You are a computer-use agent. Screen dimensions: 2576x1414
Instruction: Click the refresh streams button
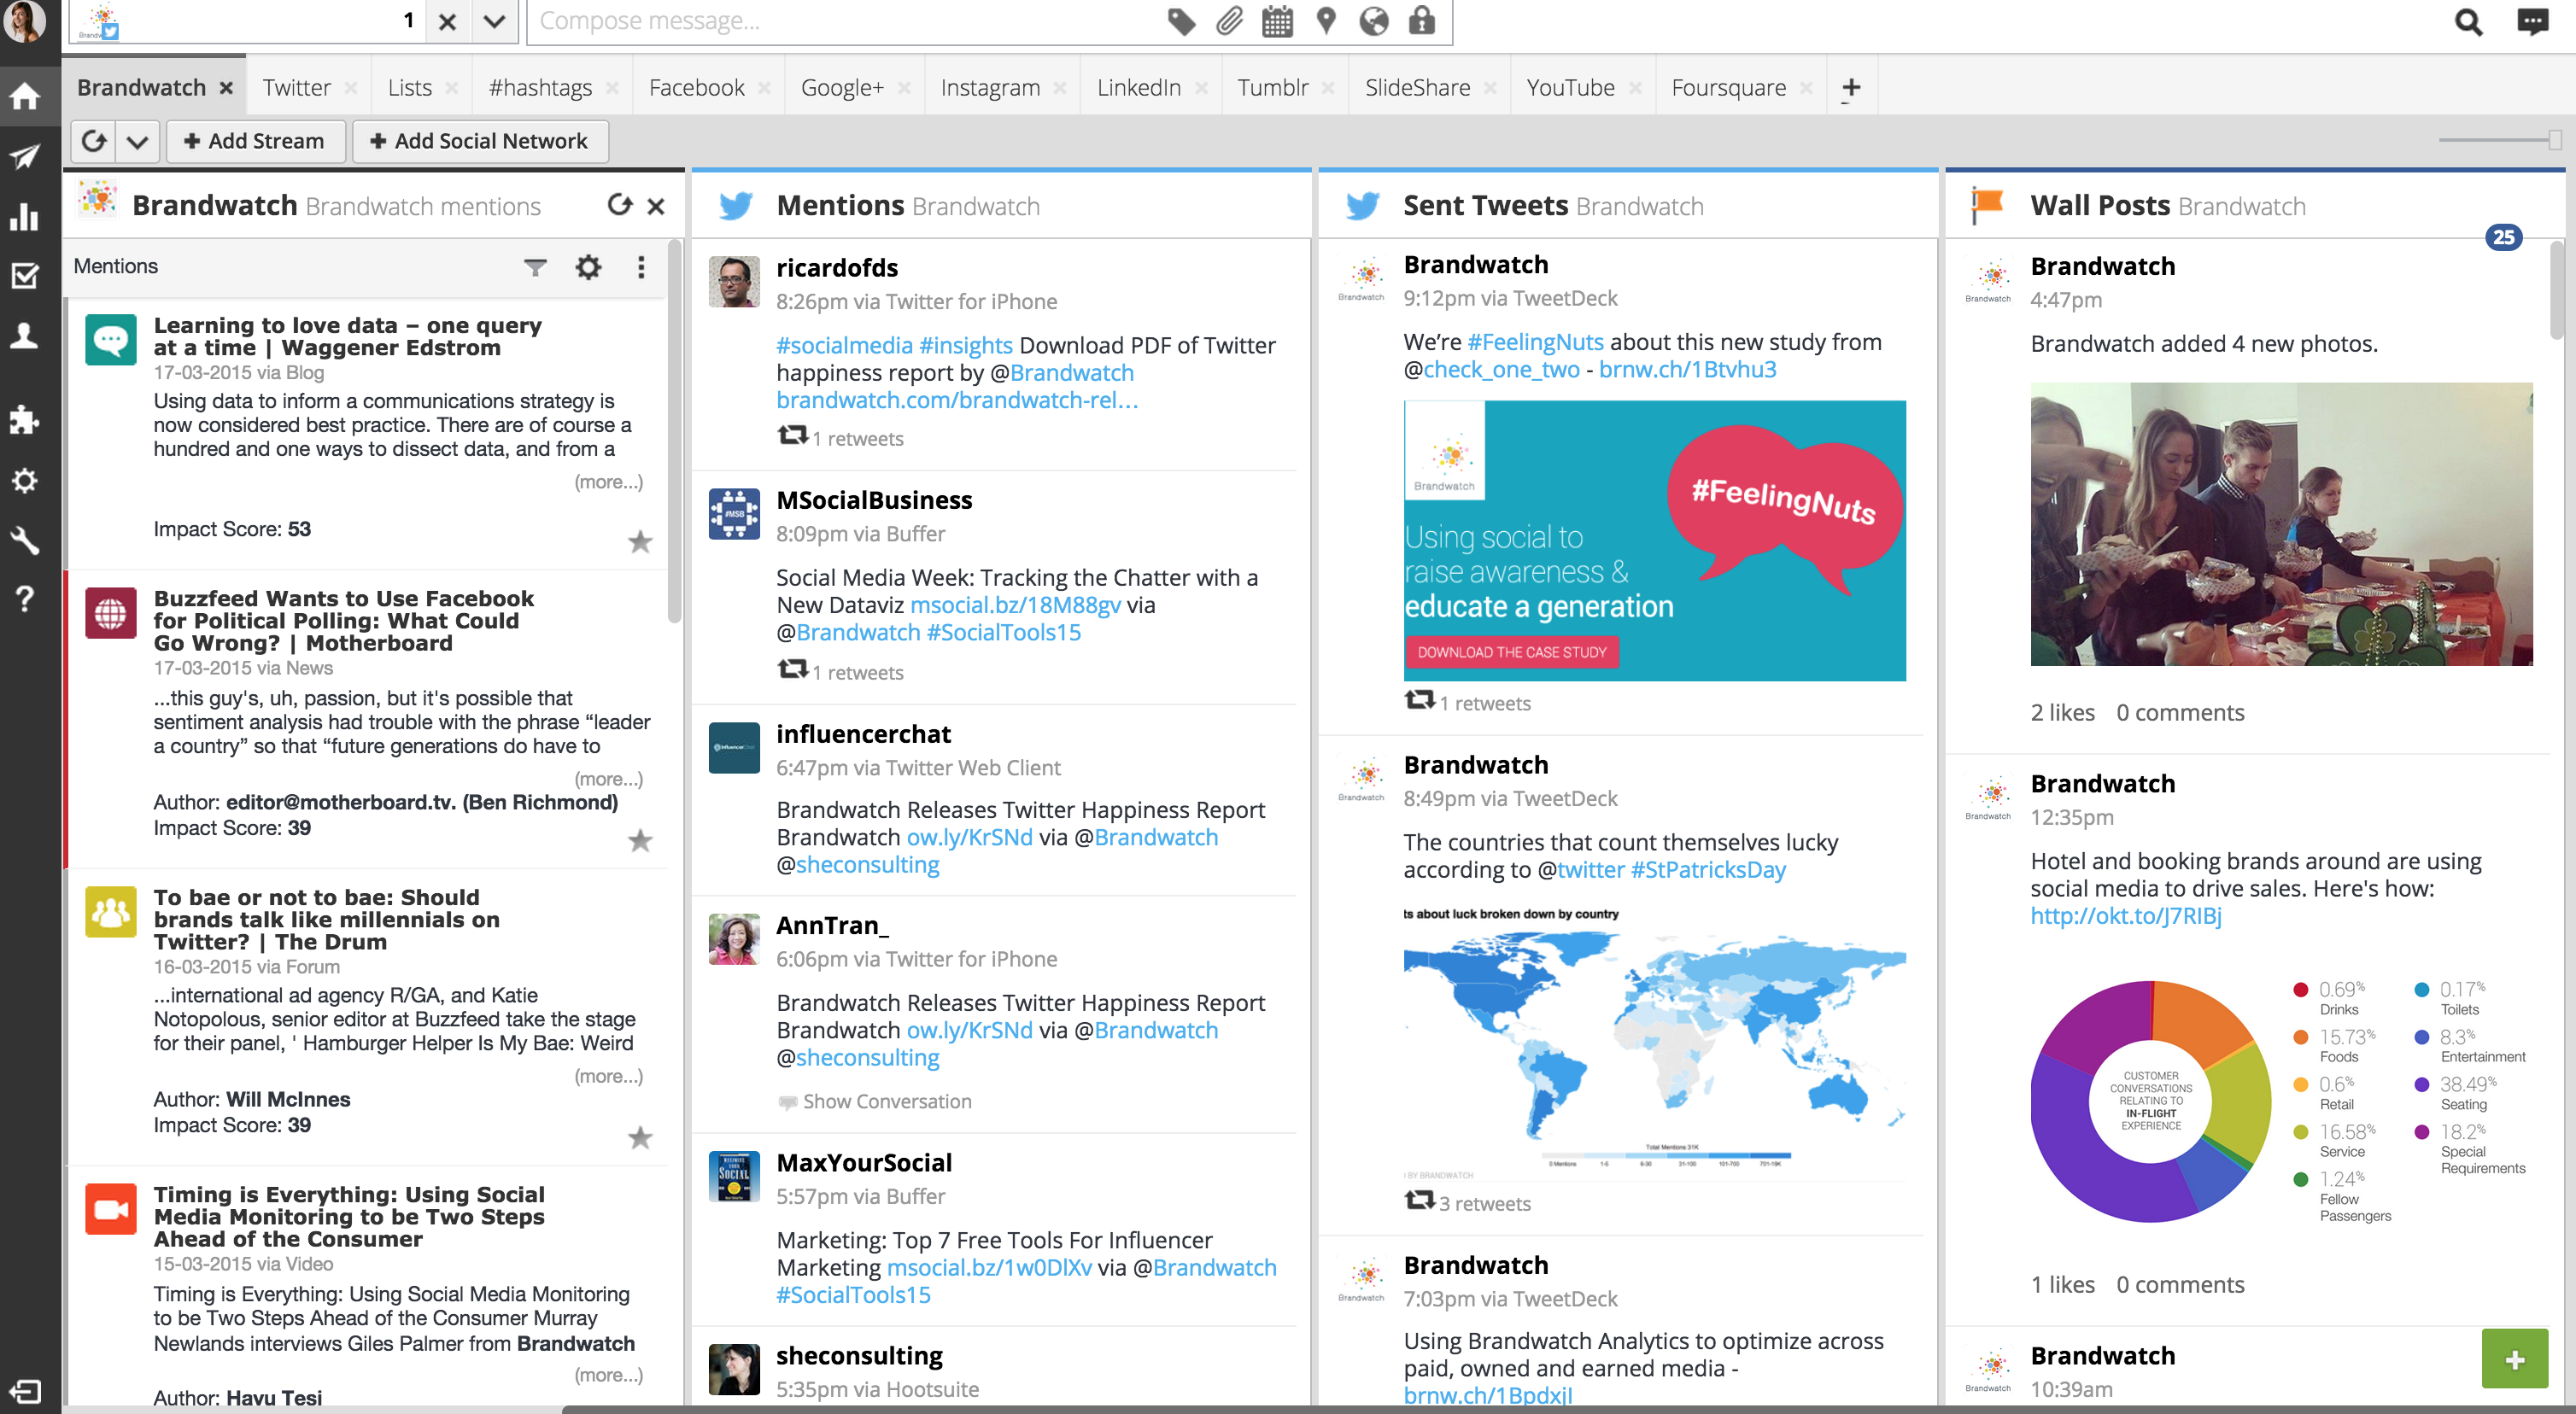pyautogui.click(x=94, y=141)
